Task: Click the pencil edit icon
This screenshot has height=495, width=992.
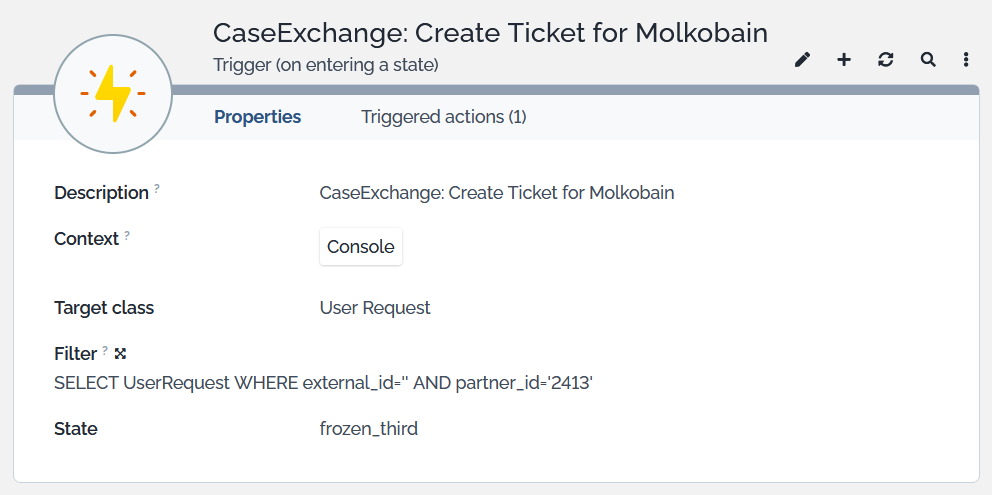Action: (x=802, y=60)
